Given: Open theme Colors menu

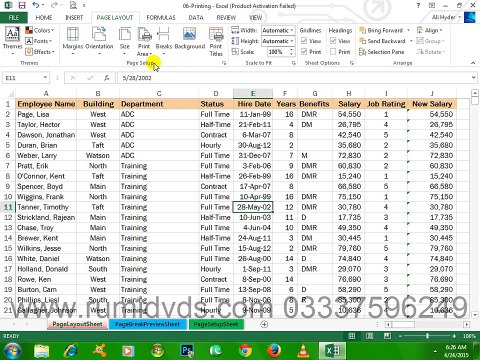Looking at the screenshot, I should tap(40, 30).
